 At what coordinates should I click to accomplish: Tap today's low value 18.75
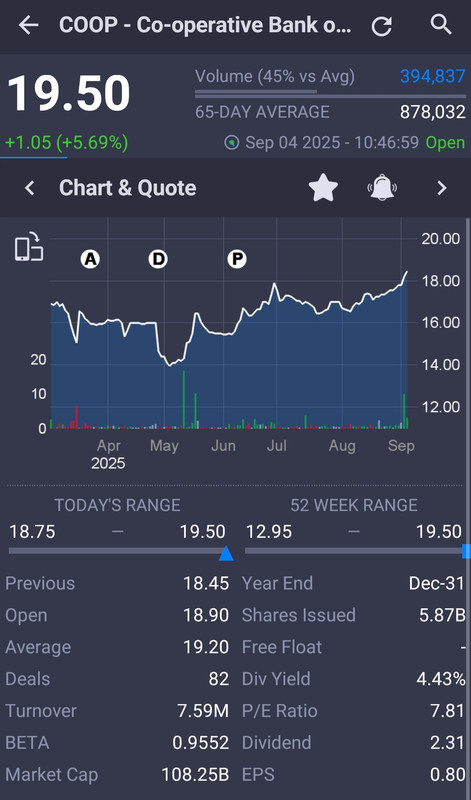pos(32,532)
